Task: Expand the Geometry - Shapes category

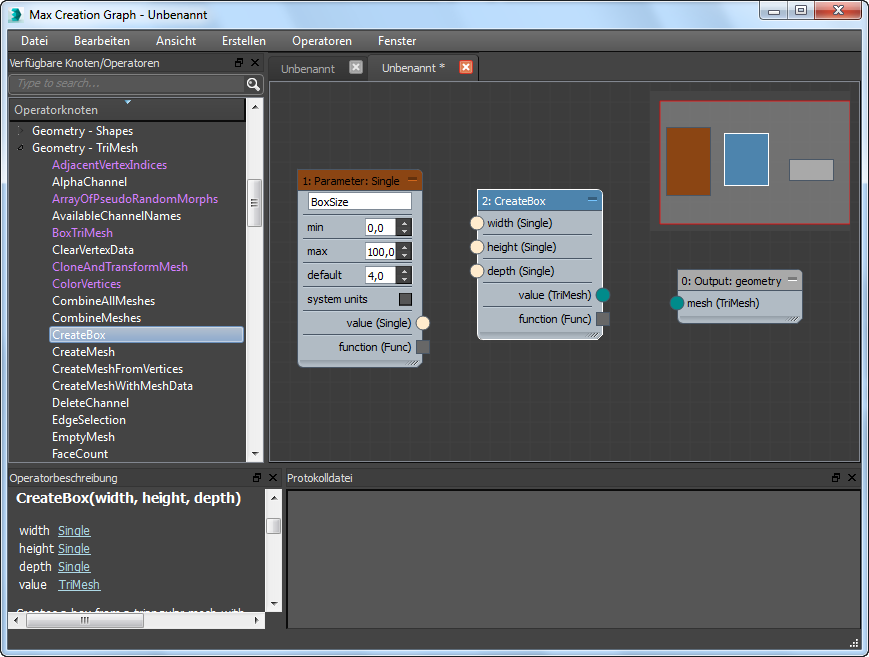Action: coord(20,131)
